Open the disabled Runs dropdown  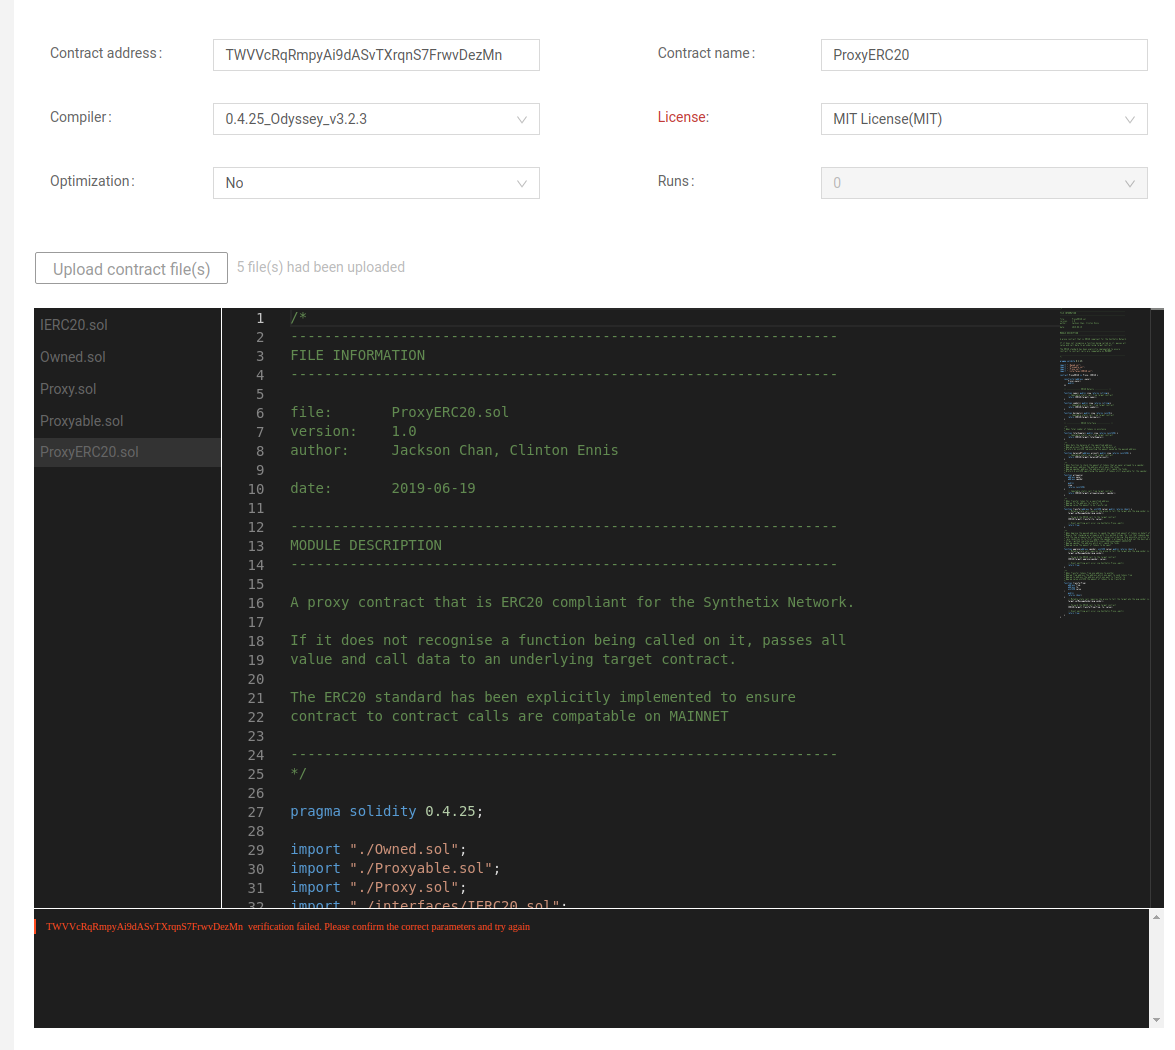tap(984, 183)
